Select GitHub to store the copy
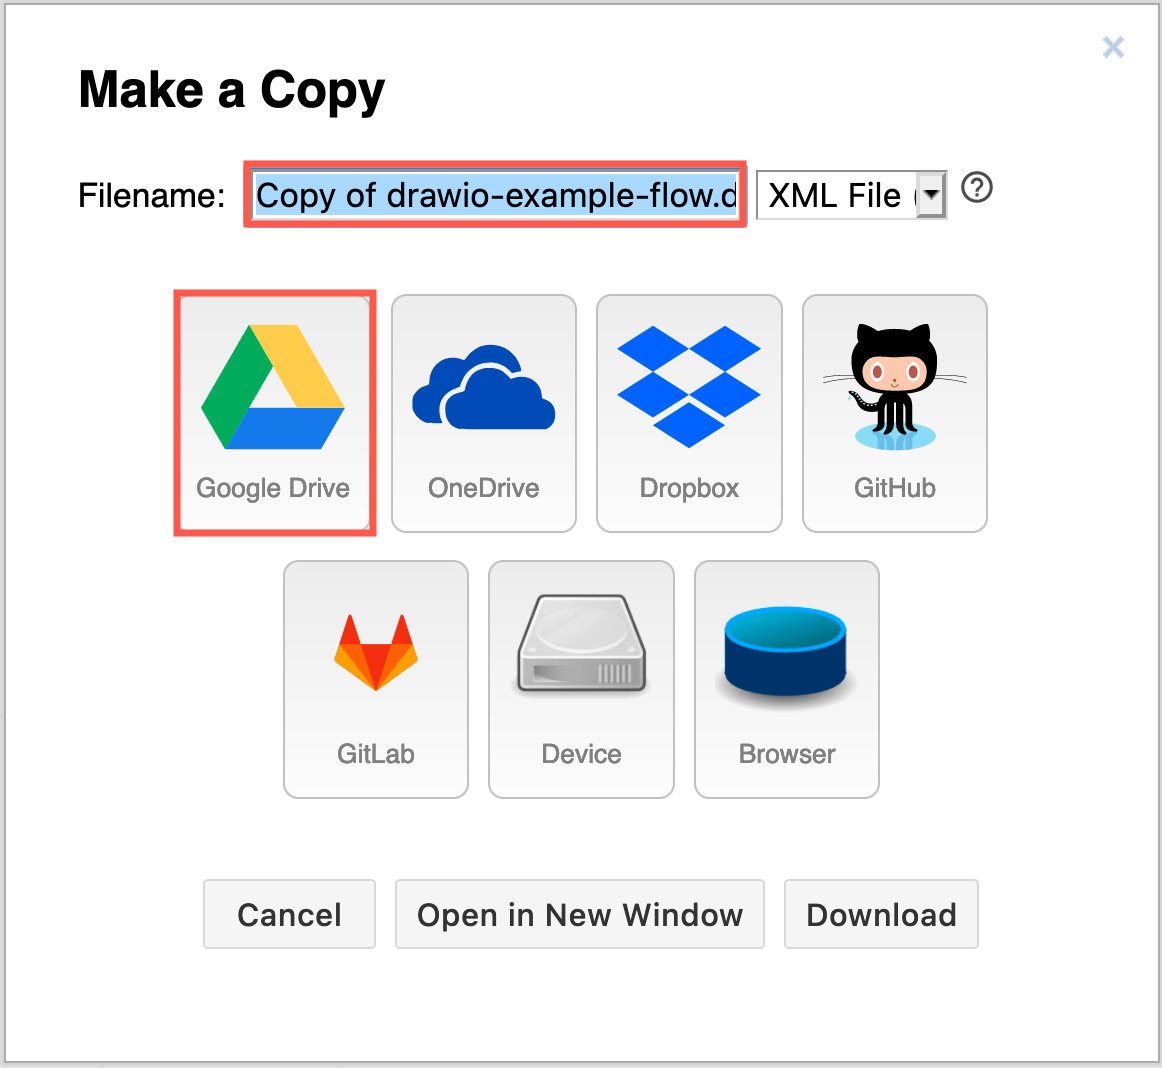 coord(893,412)
